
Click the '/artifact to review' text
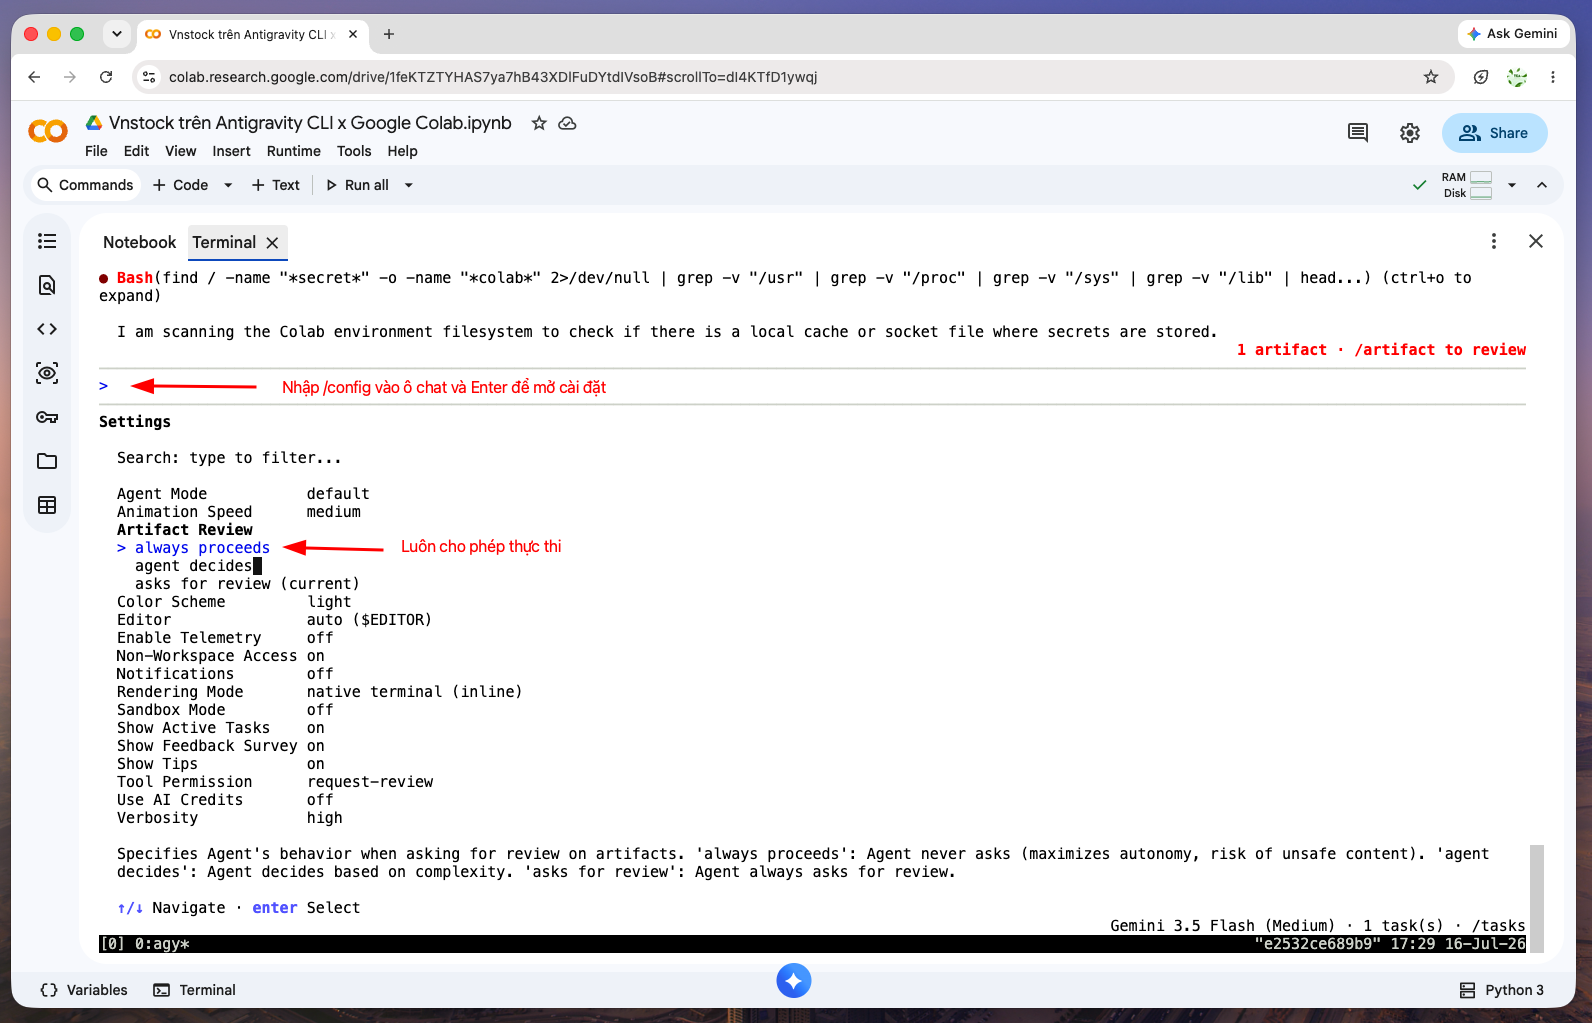(1440, 350)
